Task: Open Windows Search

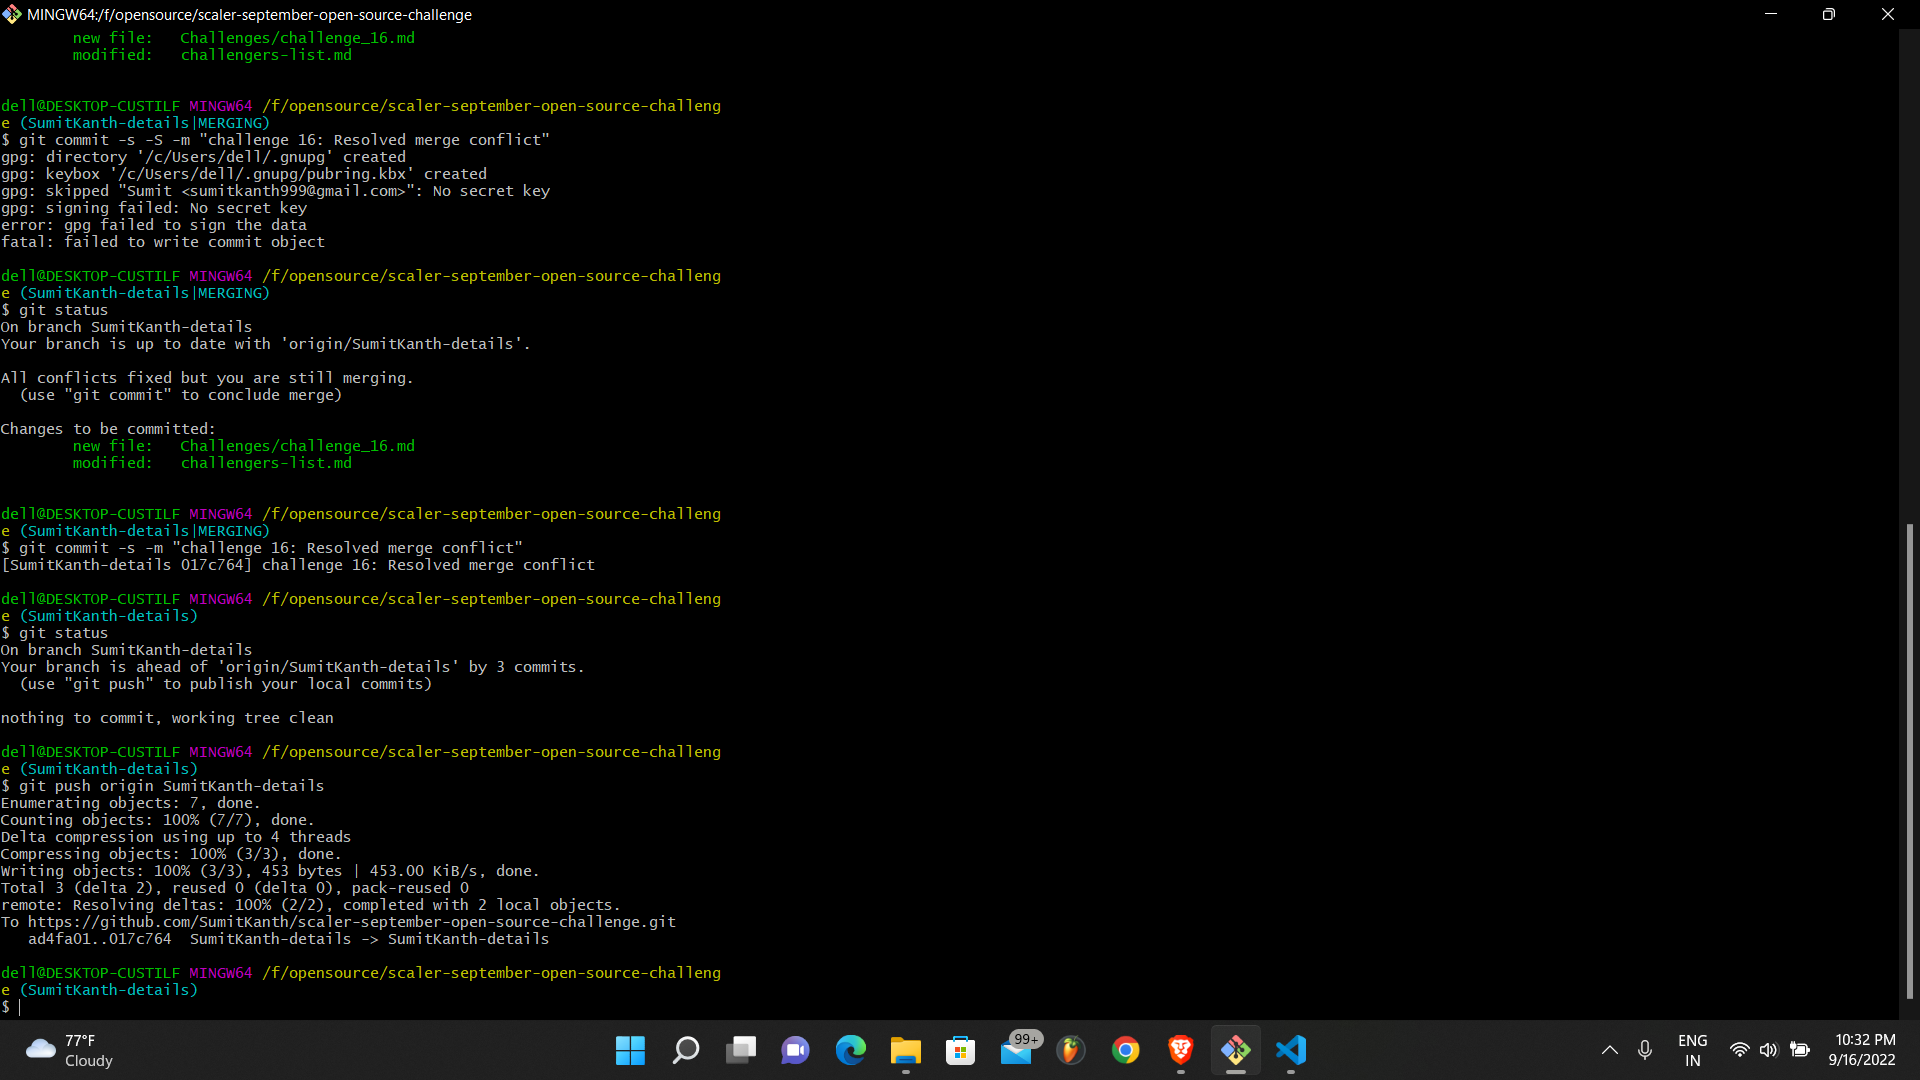Action: tap(686, 1051)
